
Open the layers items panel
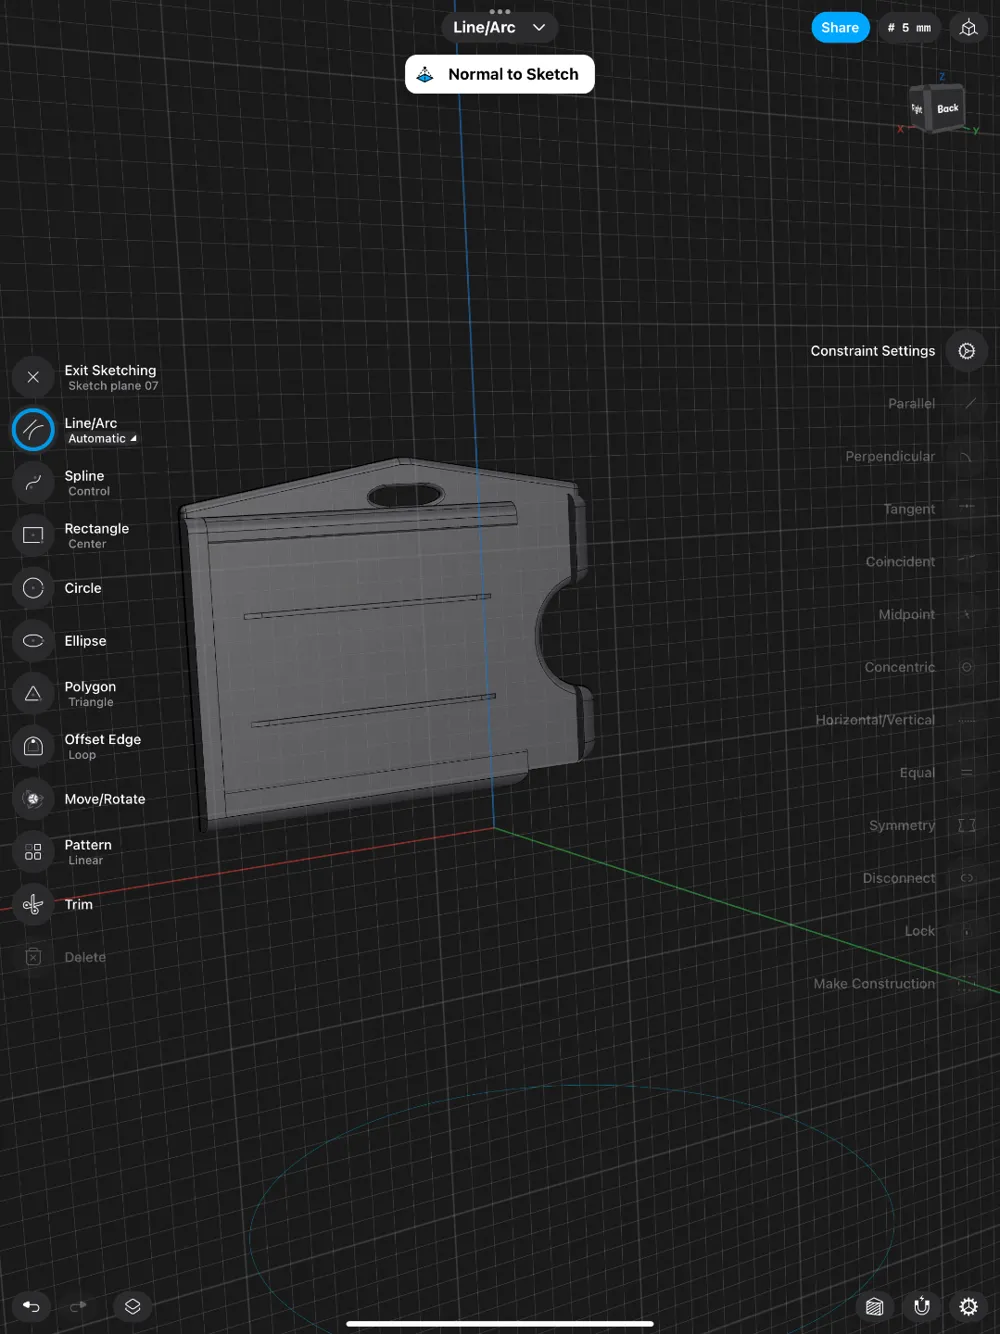pyautogui.click(x=132, y=1306)
